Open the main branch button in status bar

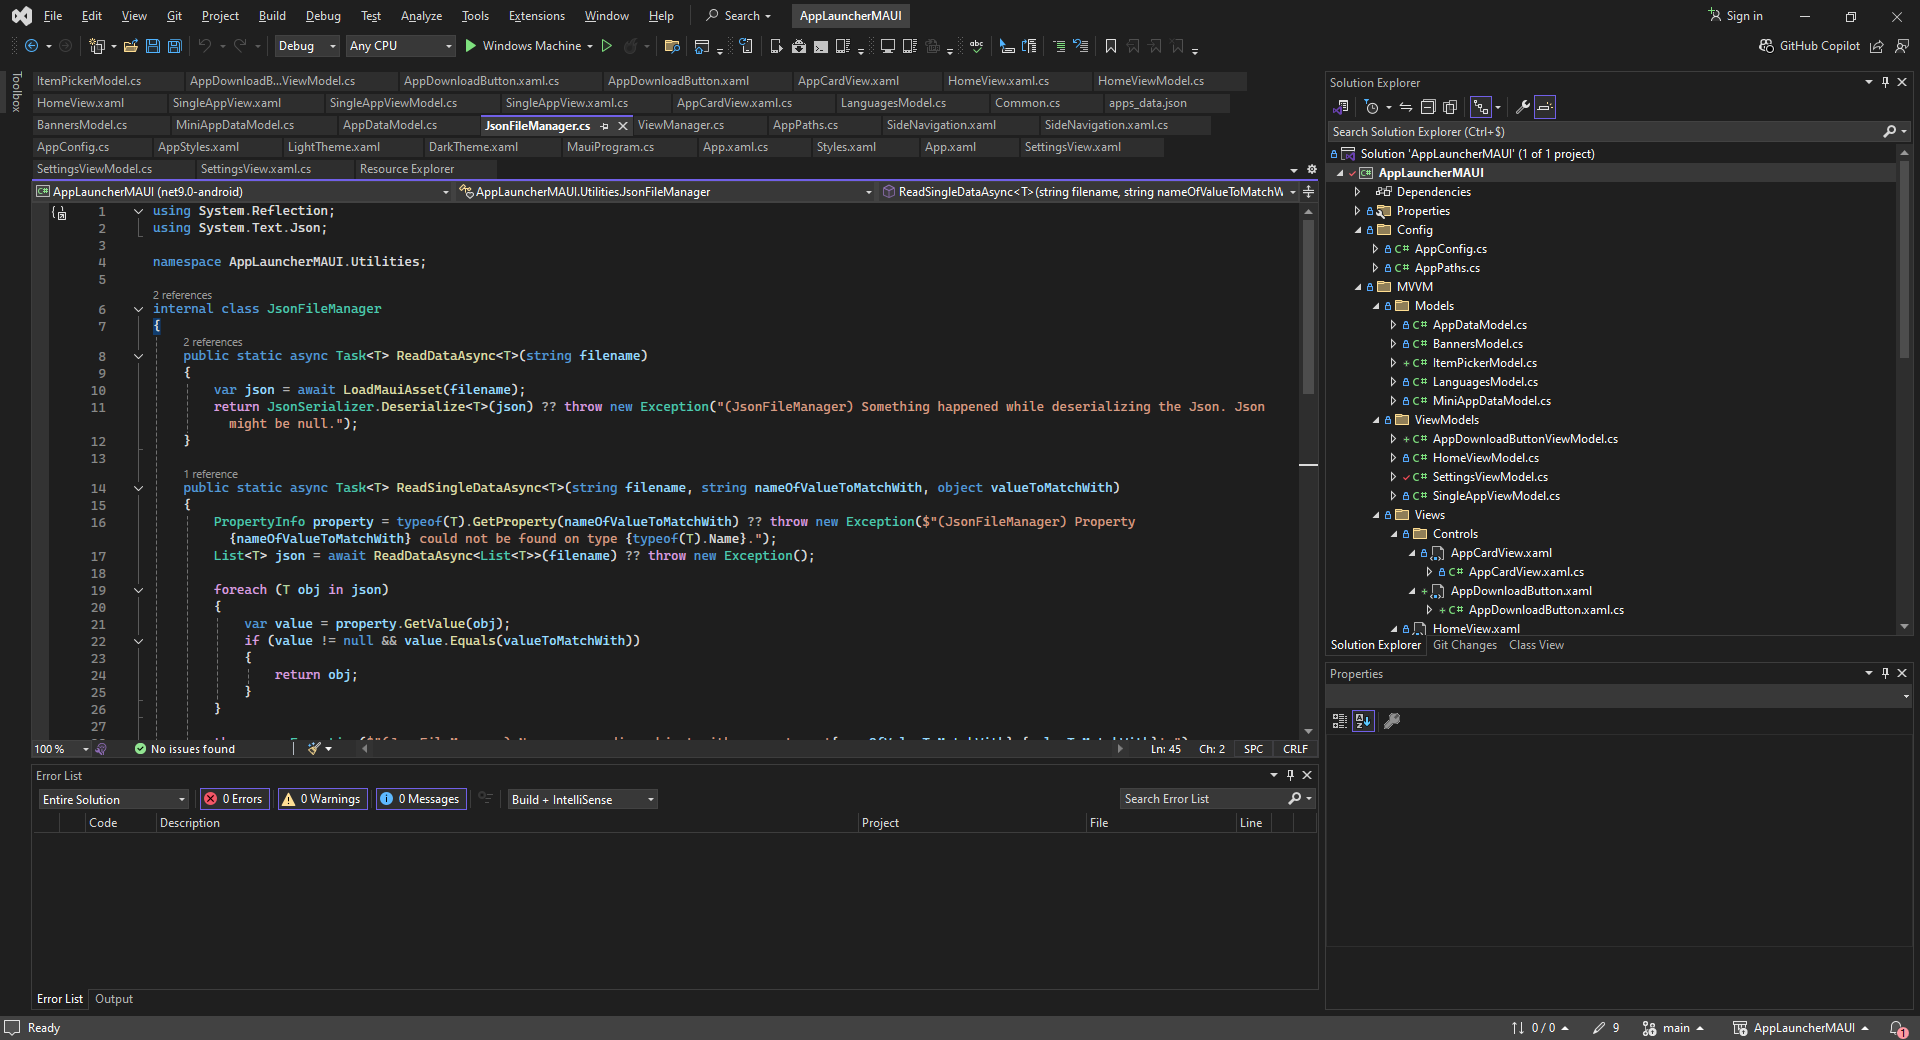pos(1673,1028)
